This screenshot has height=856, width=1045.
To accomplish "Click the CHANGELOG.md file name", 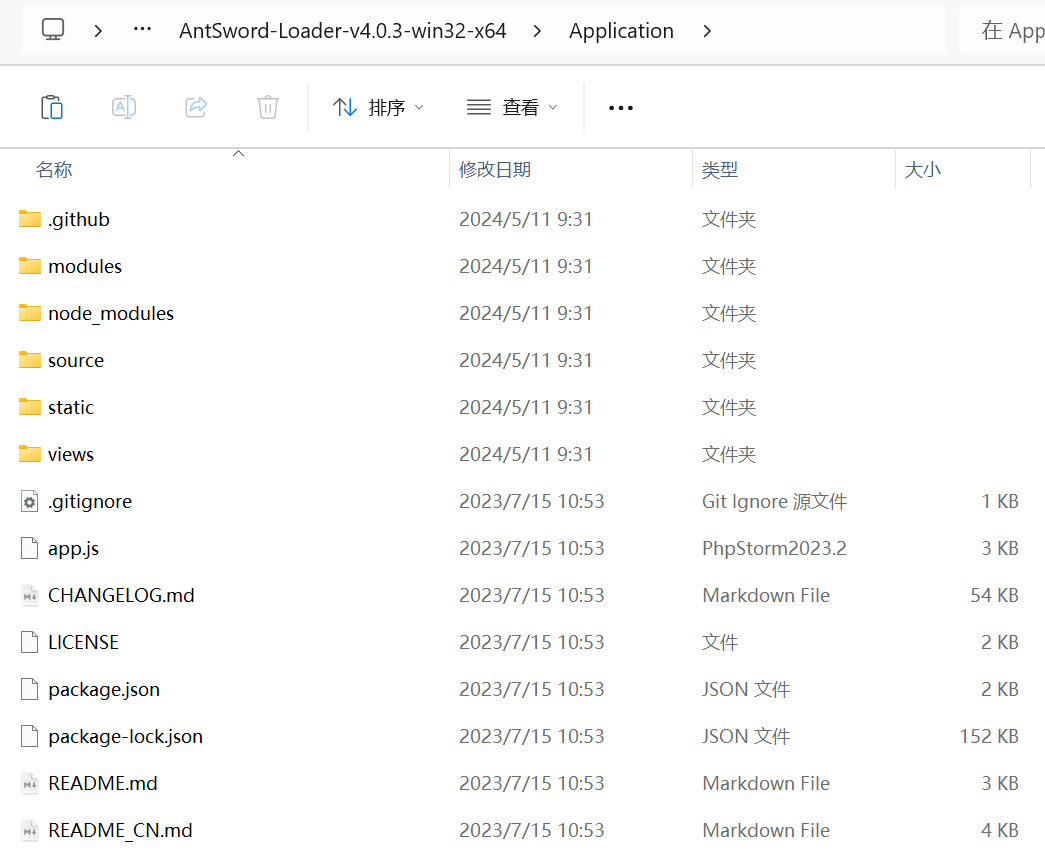I will pyautogui.click(x=121, y=595).
